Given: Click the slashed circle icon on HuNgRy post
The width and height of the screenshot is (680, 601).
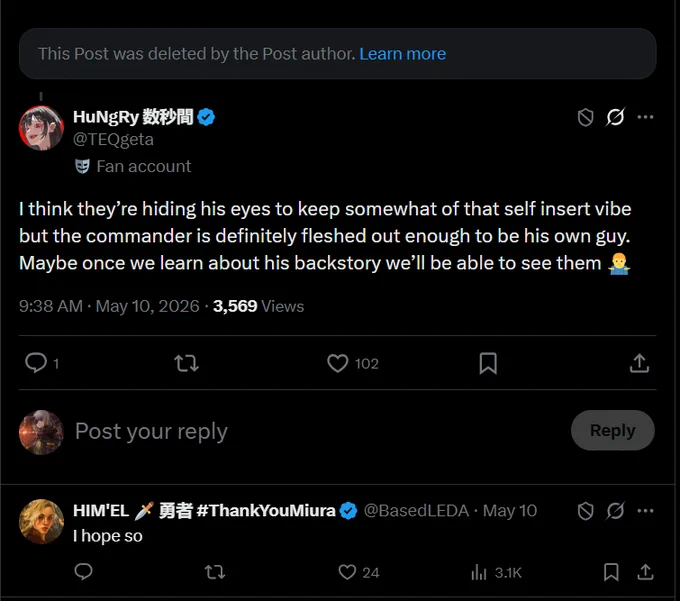Looking at the screenshot, I should pyautogui.click(x=615, y=117).
